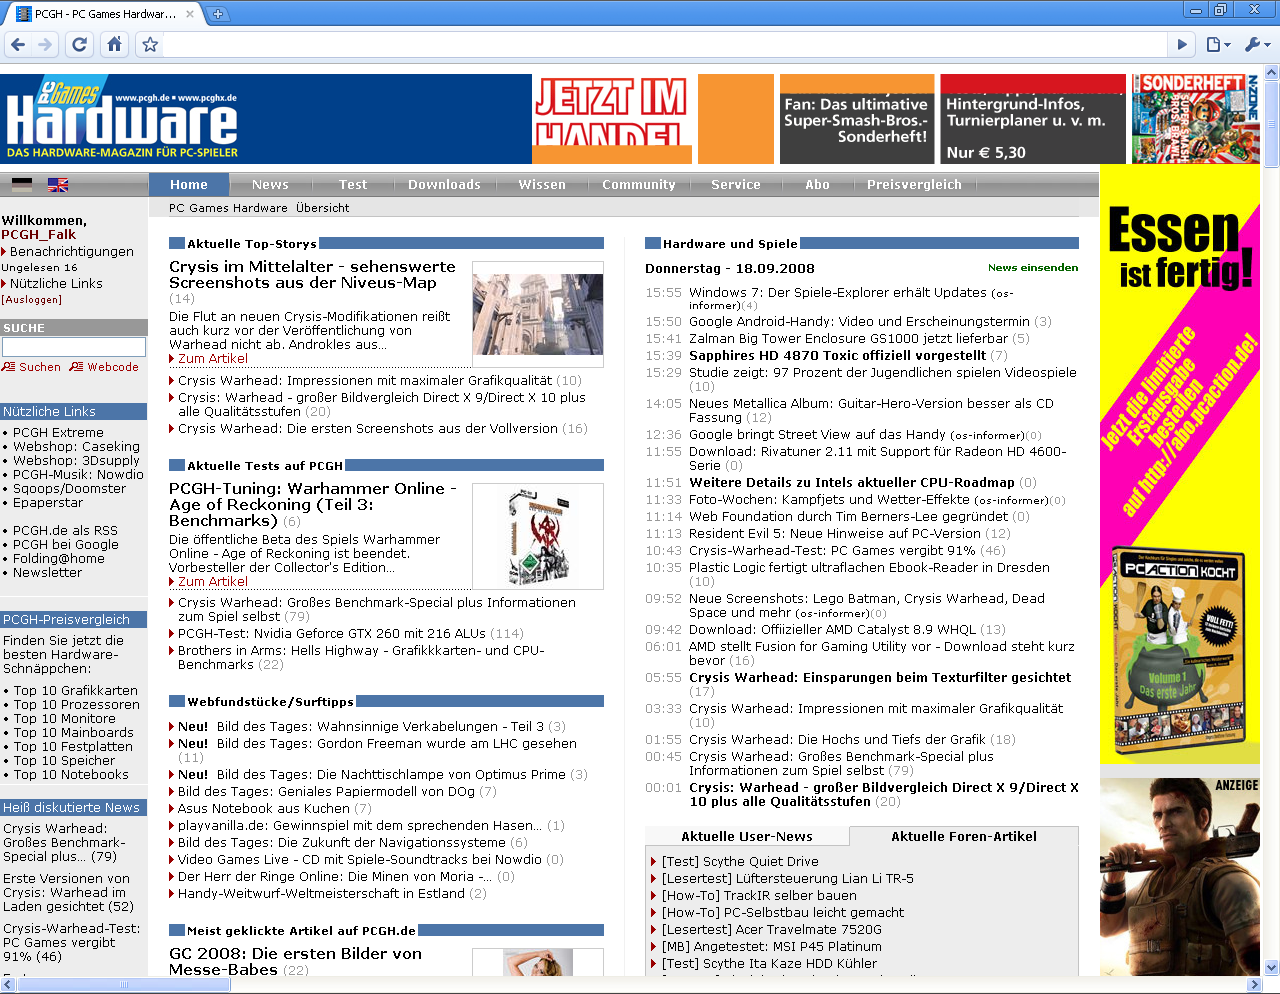The image size is (1280, 994).
Task: Click the PC Action Kocht DVD advertisement
Action: click(1177, 655)
